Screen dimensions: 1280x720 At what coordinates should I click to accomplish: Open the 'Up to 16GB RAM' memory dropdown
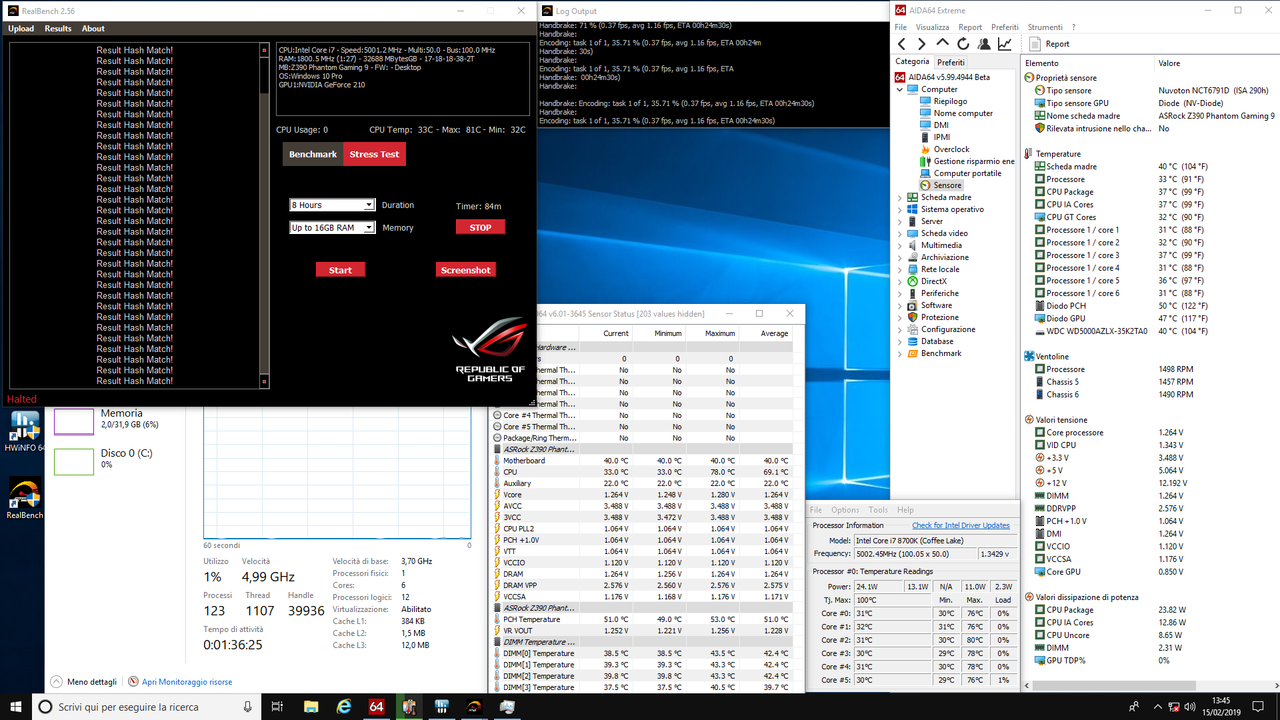tap(332, 227)
